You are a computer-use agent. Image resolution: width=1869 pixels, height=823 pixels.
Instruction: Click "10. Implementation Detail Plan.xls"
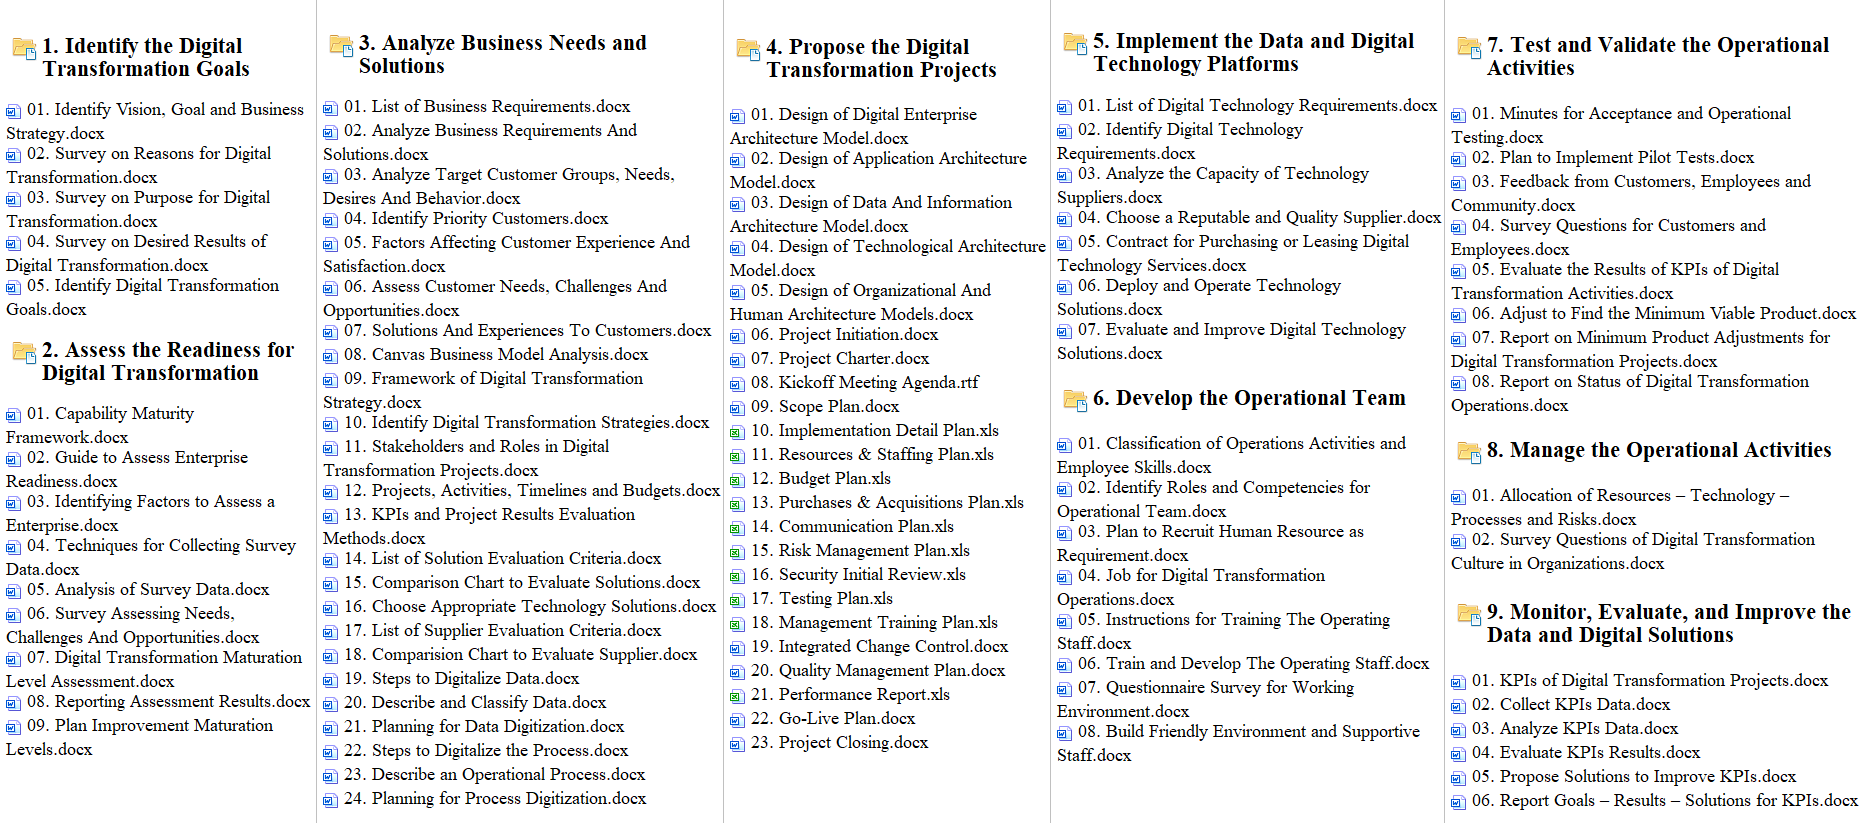pyautogui.click(x=875, y=430)
